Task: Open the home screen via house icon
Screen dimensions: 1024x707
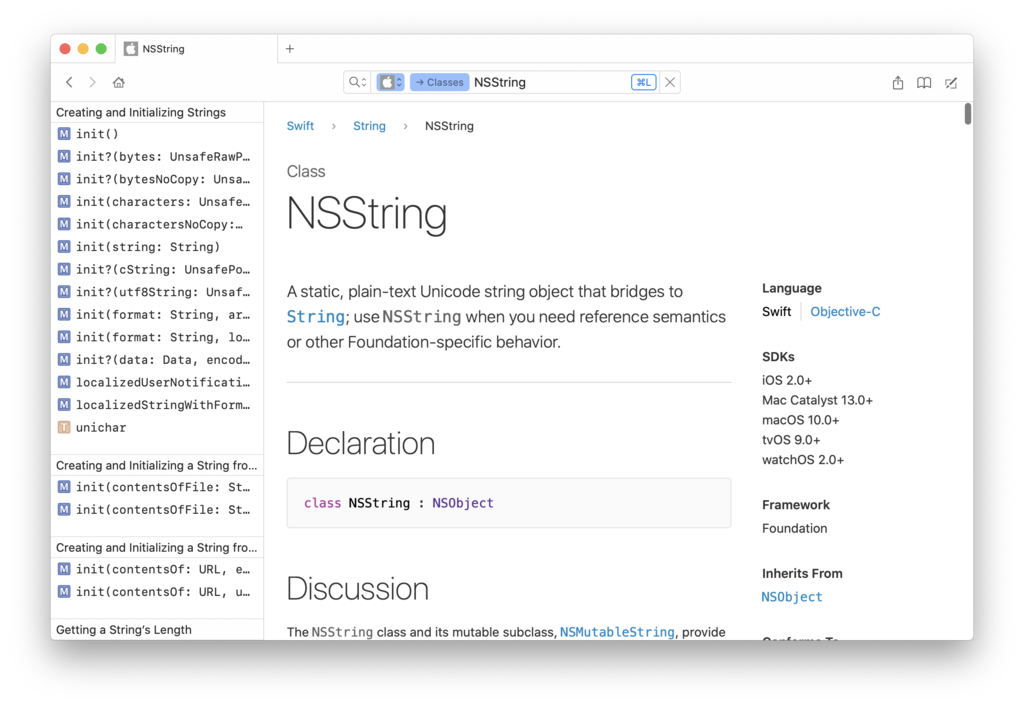Action: (118, 82)
